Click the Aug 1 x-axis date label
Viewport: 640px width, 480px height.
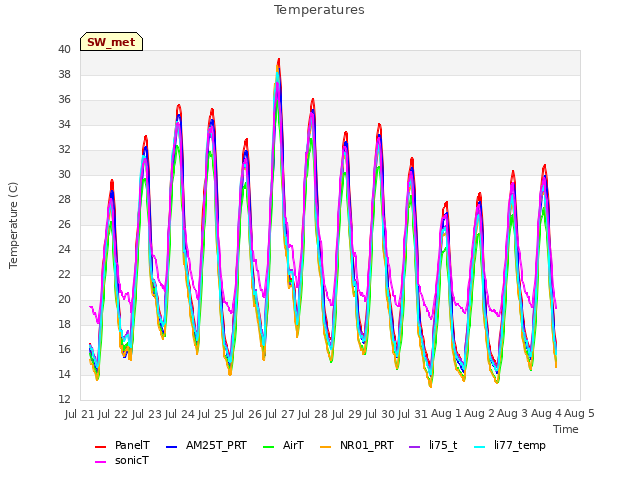pos(446,414)
